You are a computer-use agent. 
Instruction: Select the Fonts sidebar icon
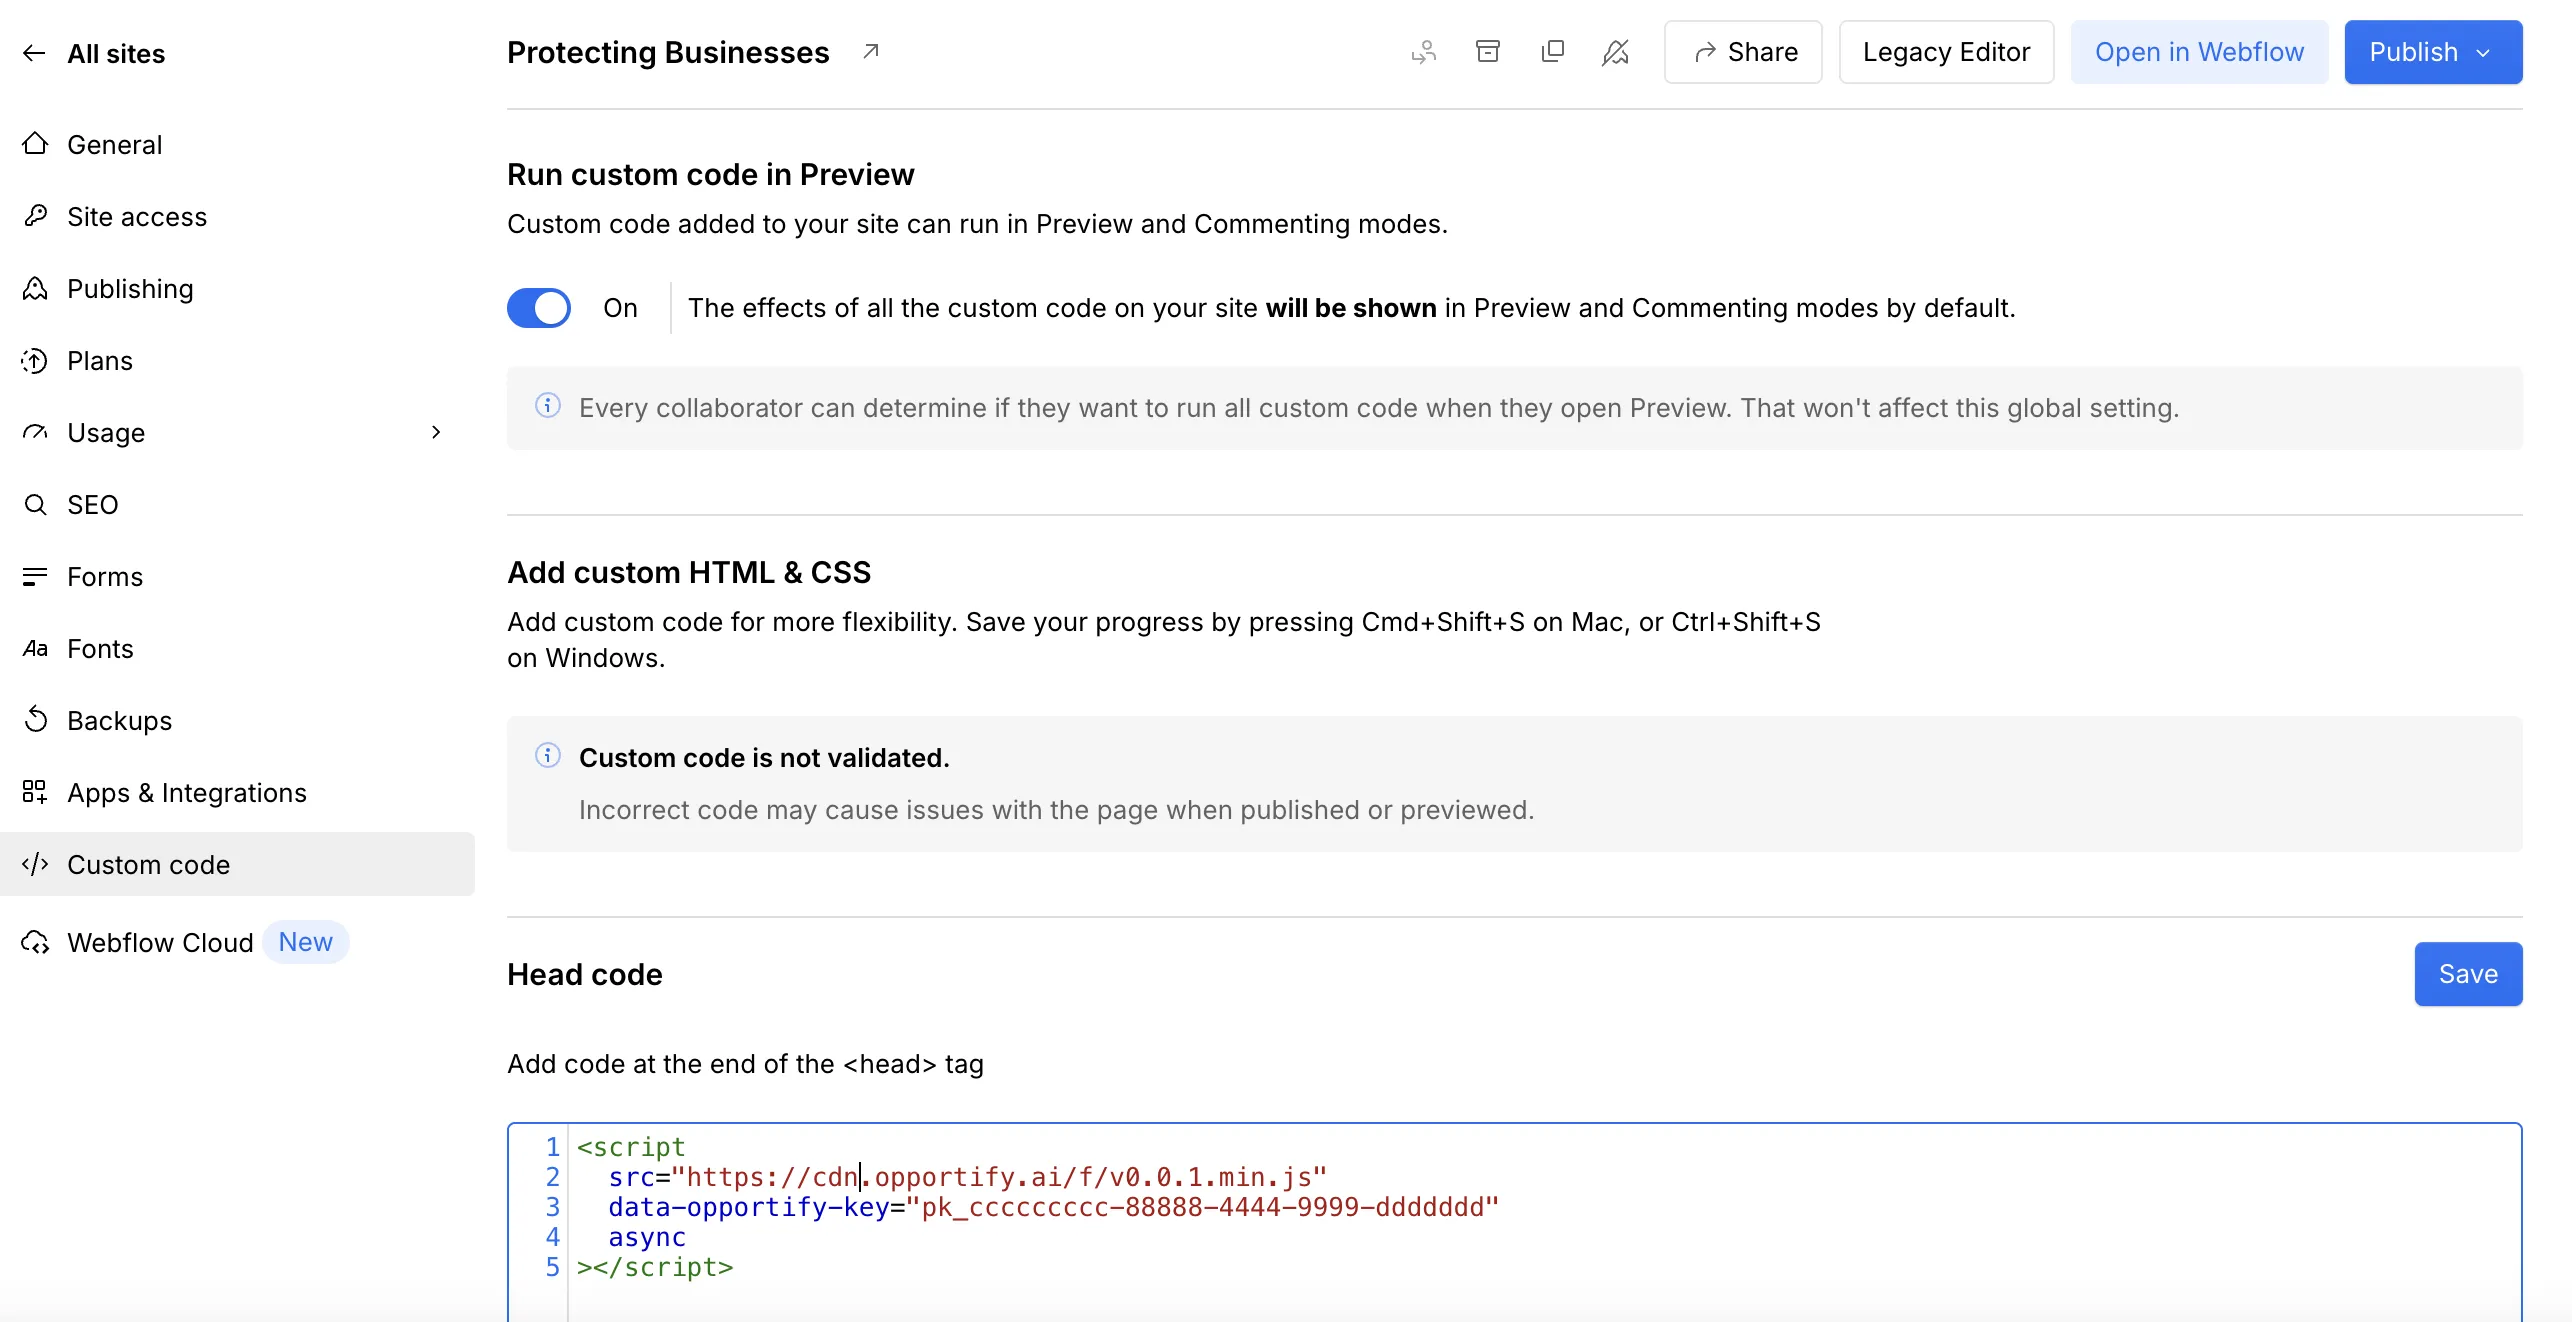tap(35, 648)
